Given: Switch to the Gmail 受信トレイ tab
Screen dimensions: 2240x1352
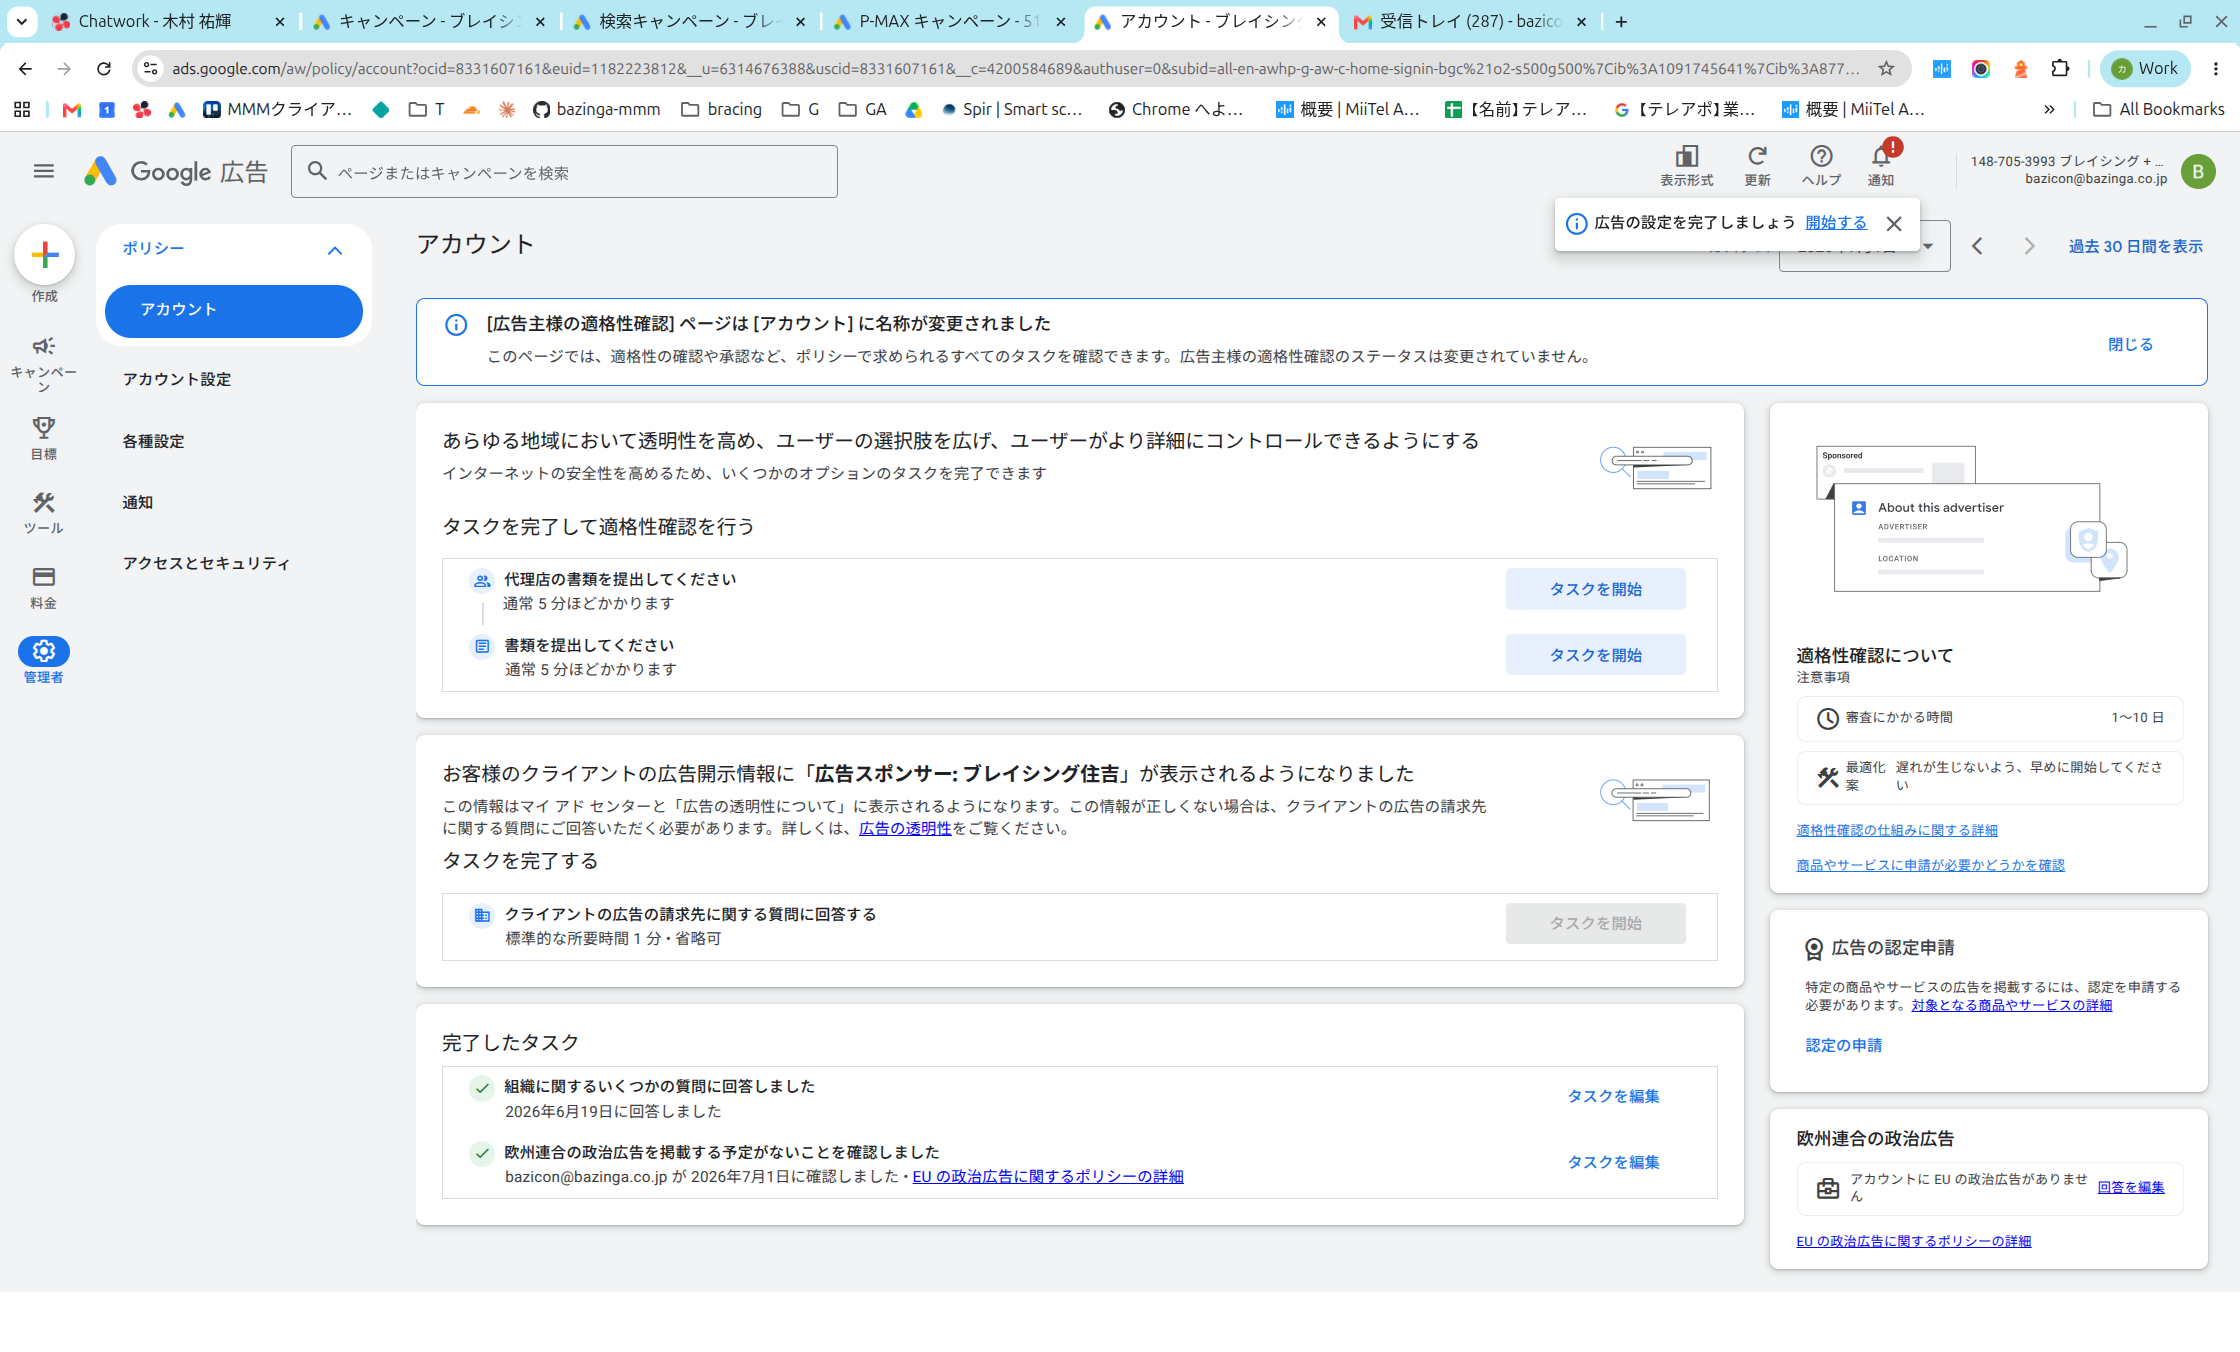Looking at the screenshot, I should tap(1470, 21).
